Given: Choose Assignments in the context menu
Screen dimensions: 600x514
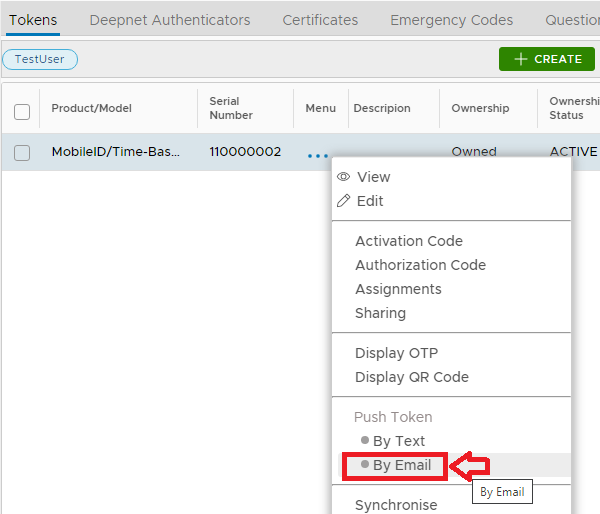Looking at the screenshot, I should [x=398, y=289].
